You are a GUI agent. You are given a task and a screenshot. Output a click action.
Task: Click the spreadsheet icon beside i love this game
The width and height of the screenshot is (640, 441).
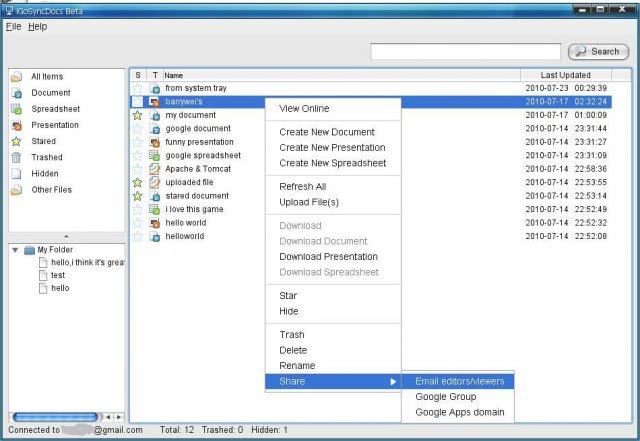pos(155,209)
